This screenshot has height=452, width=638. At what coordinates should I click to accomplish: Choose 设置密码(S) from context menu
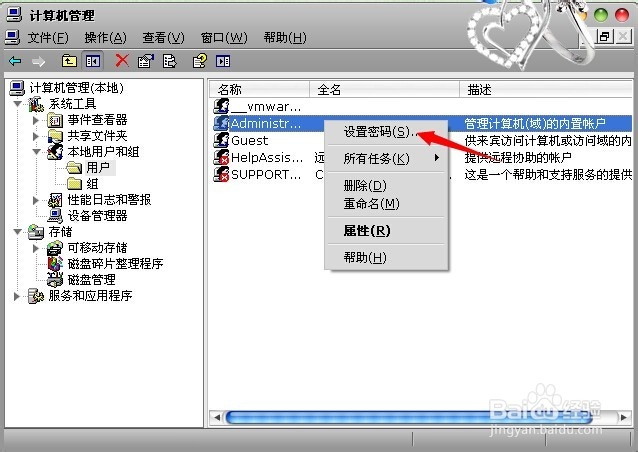click(x=387, y=132)
